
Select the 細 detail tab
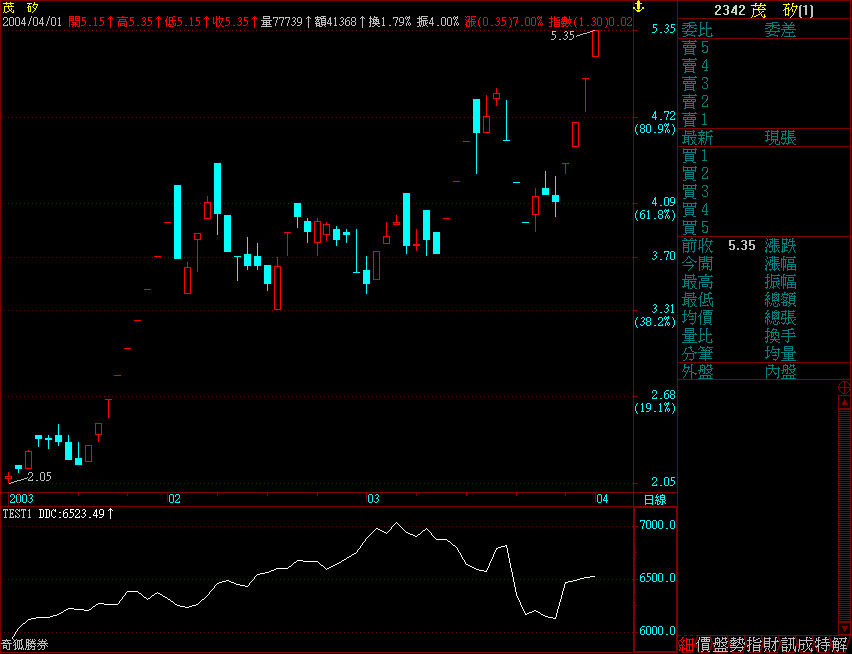tap(686, 644)
